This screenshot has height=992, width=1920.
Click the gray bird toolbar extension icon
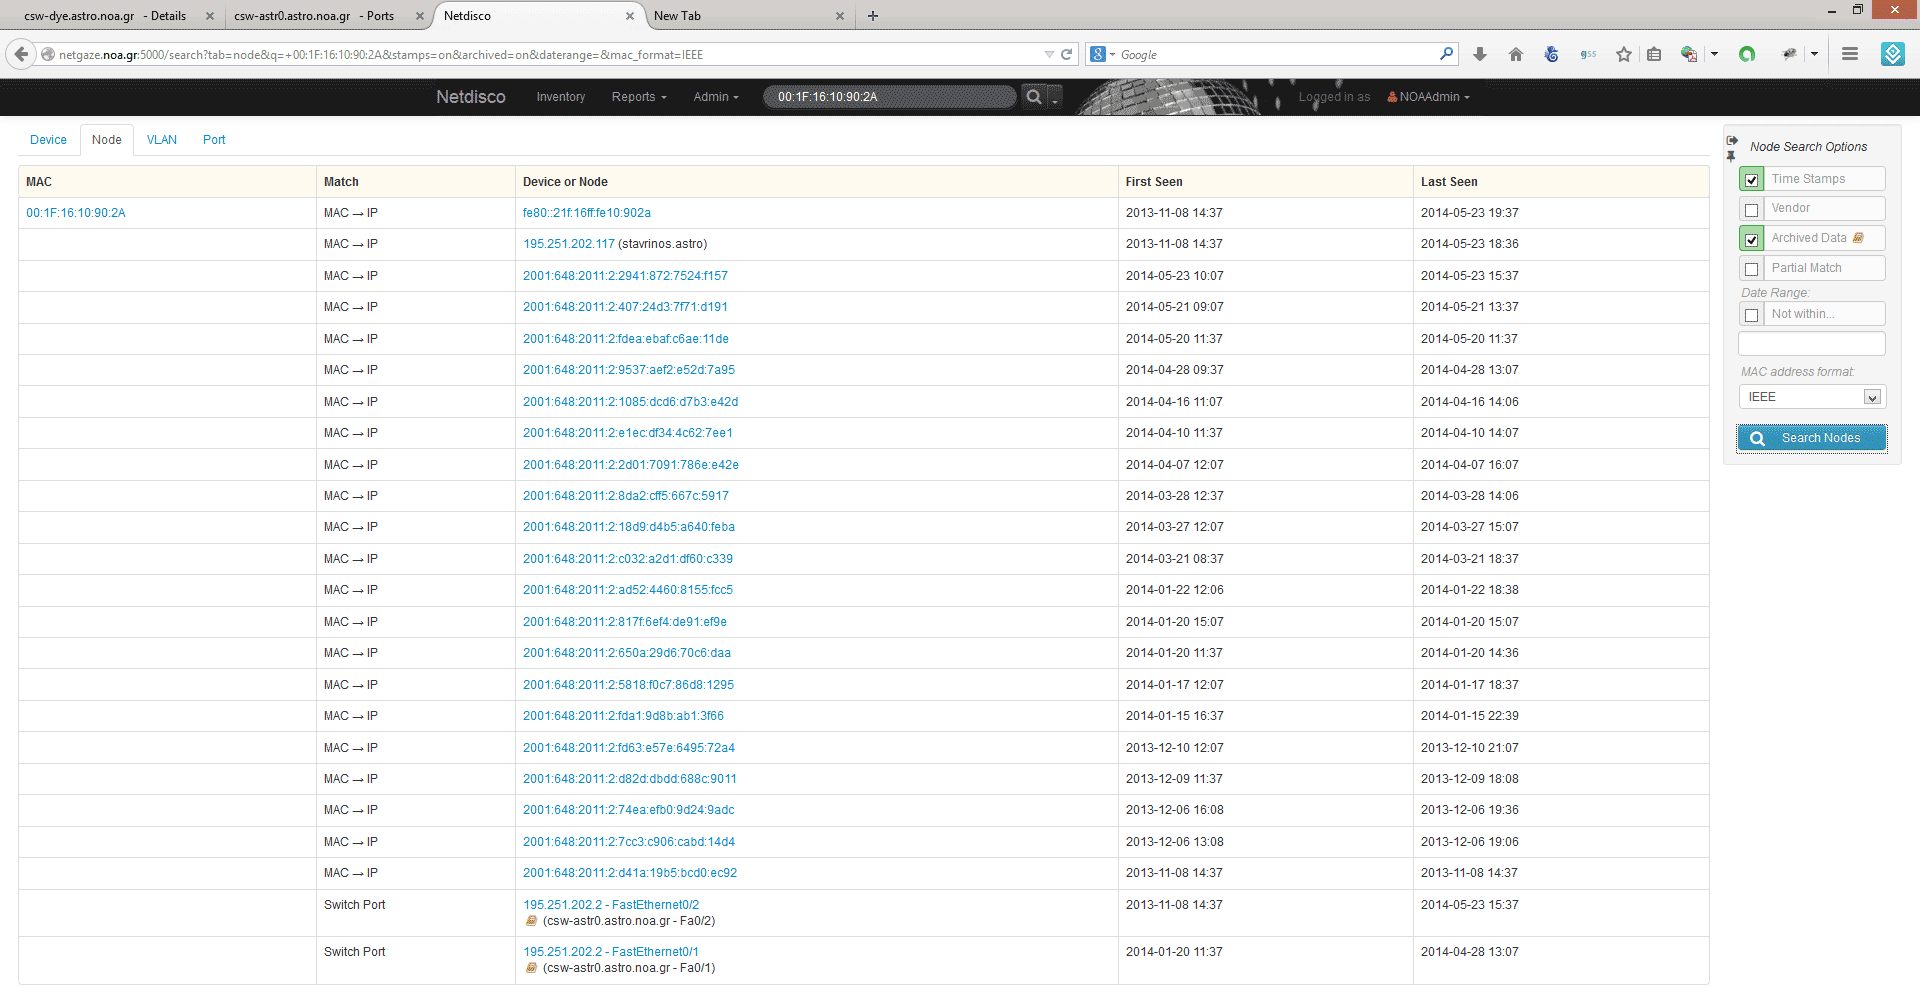pyautogui.click(x=1789, y=54)
